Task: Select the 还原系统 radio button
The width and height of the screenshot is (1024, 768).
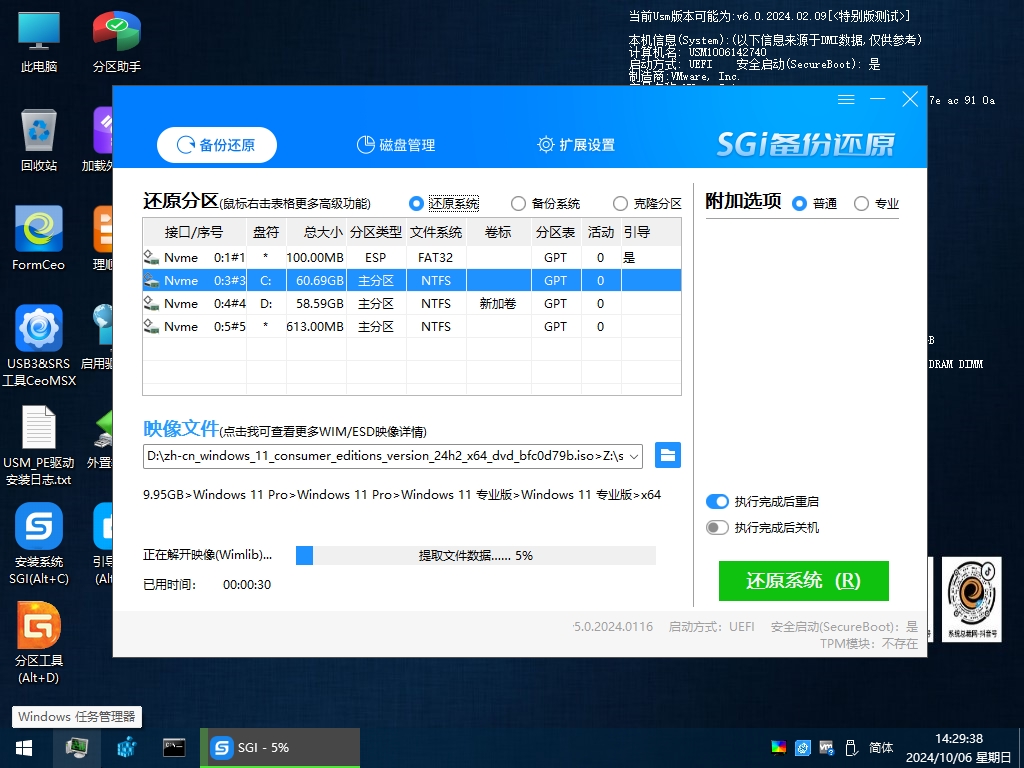Action: click(x=416, y=204)
